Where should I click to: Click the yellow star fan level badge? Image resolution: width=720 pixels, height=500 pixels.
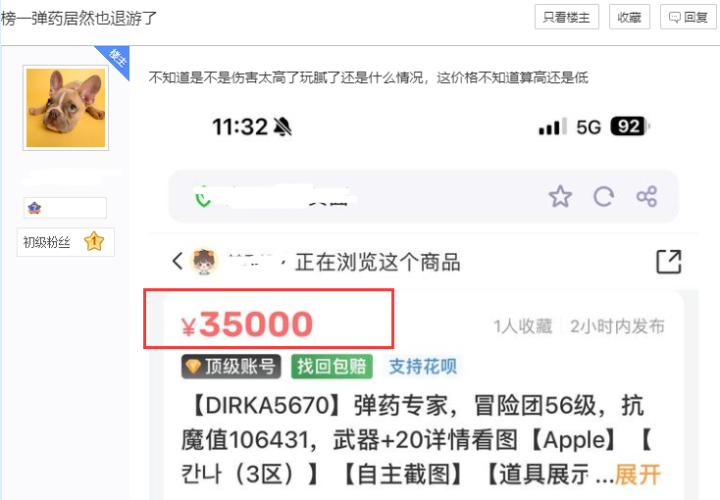click(x=94, y=241)
